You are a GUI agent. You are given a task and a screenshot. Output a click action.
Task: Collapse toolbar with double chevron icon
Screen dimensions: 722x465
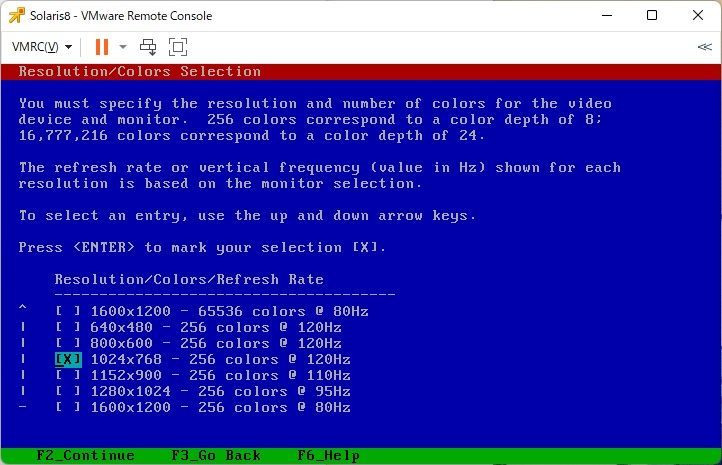[705, 47]
